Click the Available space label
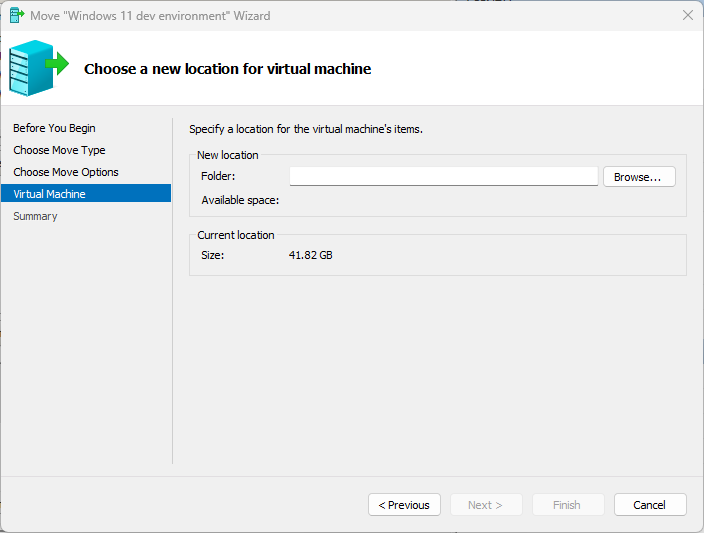The height and width of the screenshot is (533, 704). tap(240, 200)
